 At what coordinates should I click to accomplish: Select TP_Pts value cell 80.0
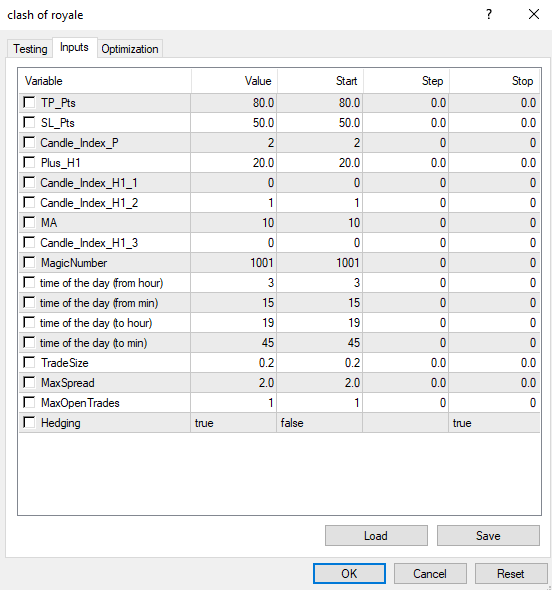[x=234, y=103]
